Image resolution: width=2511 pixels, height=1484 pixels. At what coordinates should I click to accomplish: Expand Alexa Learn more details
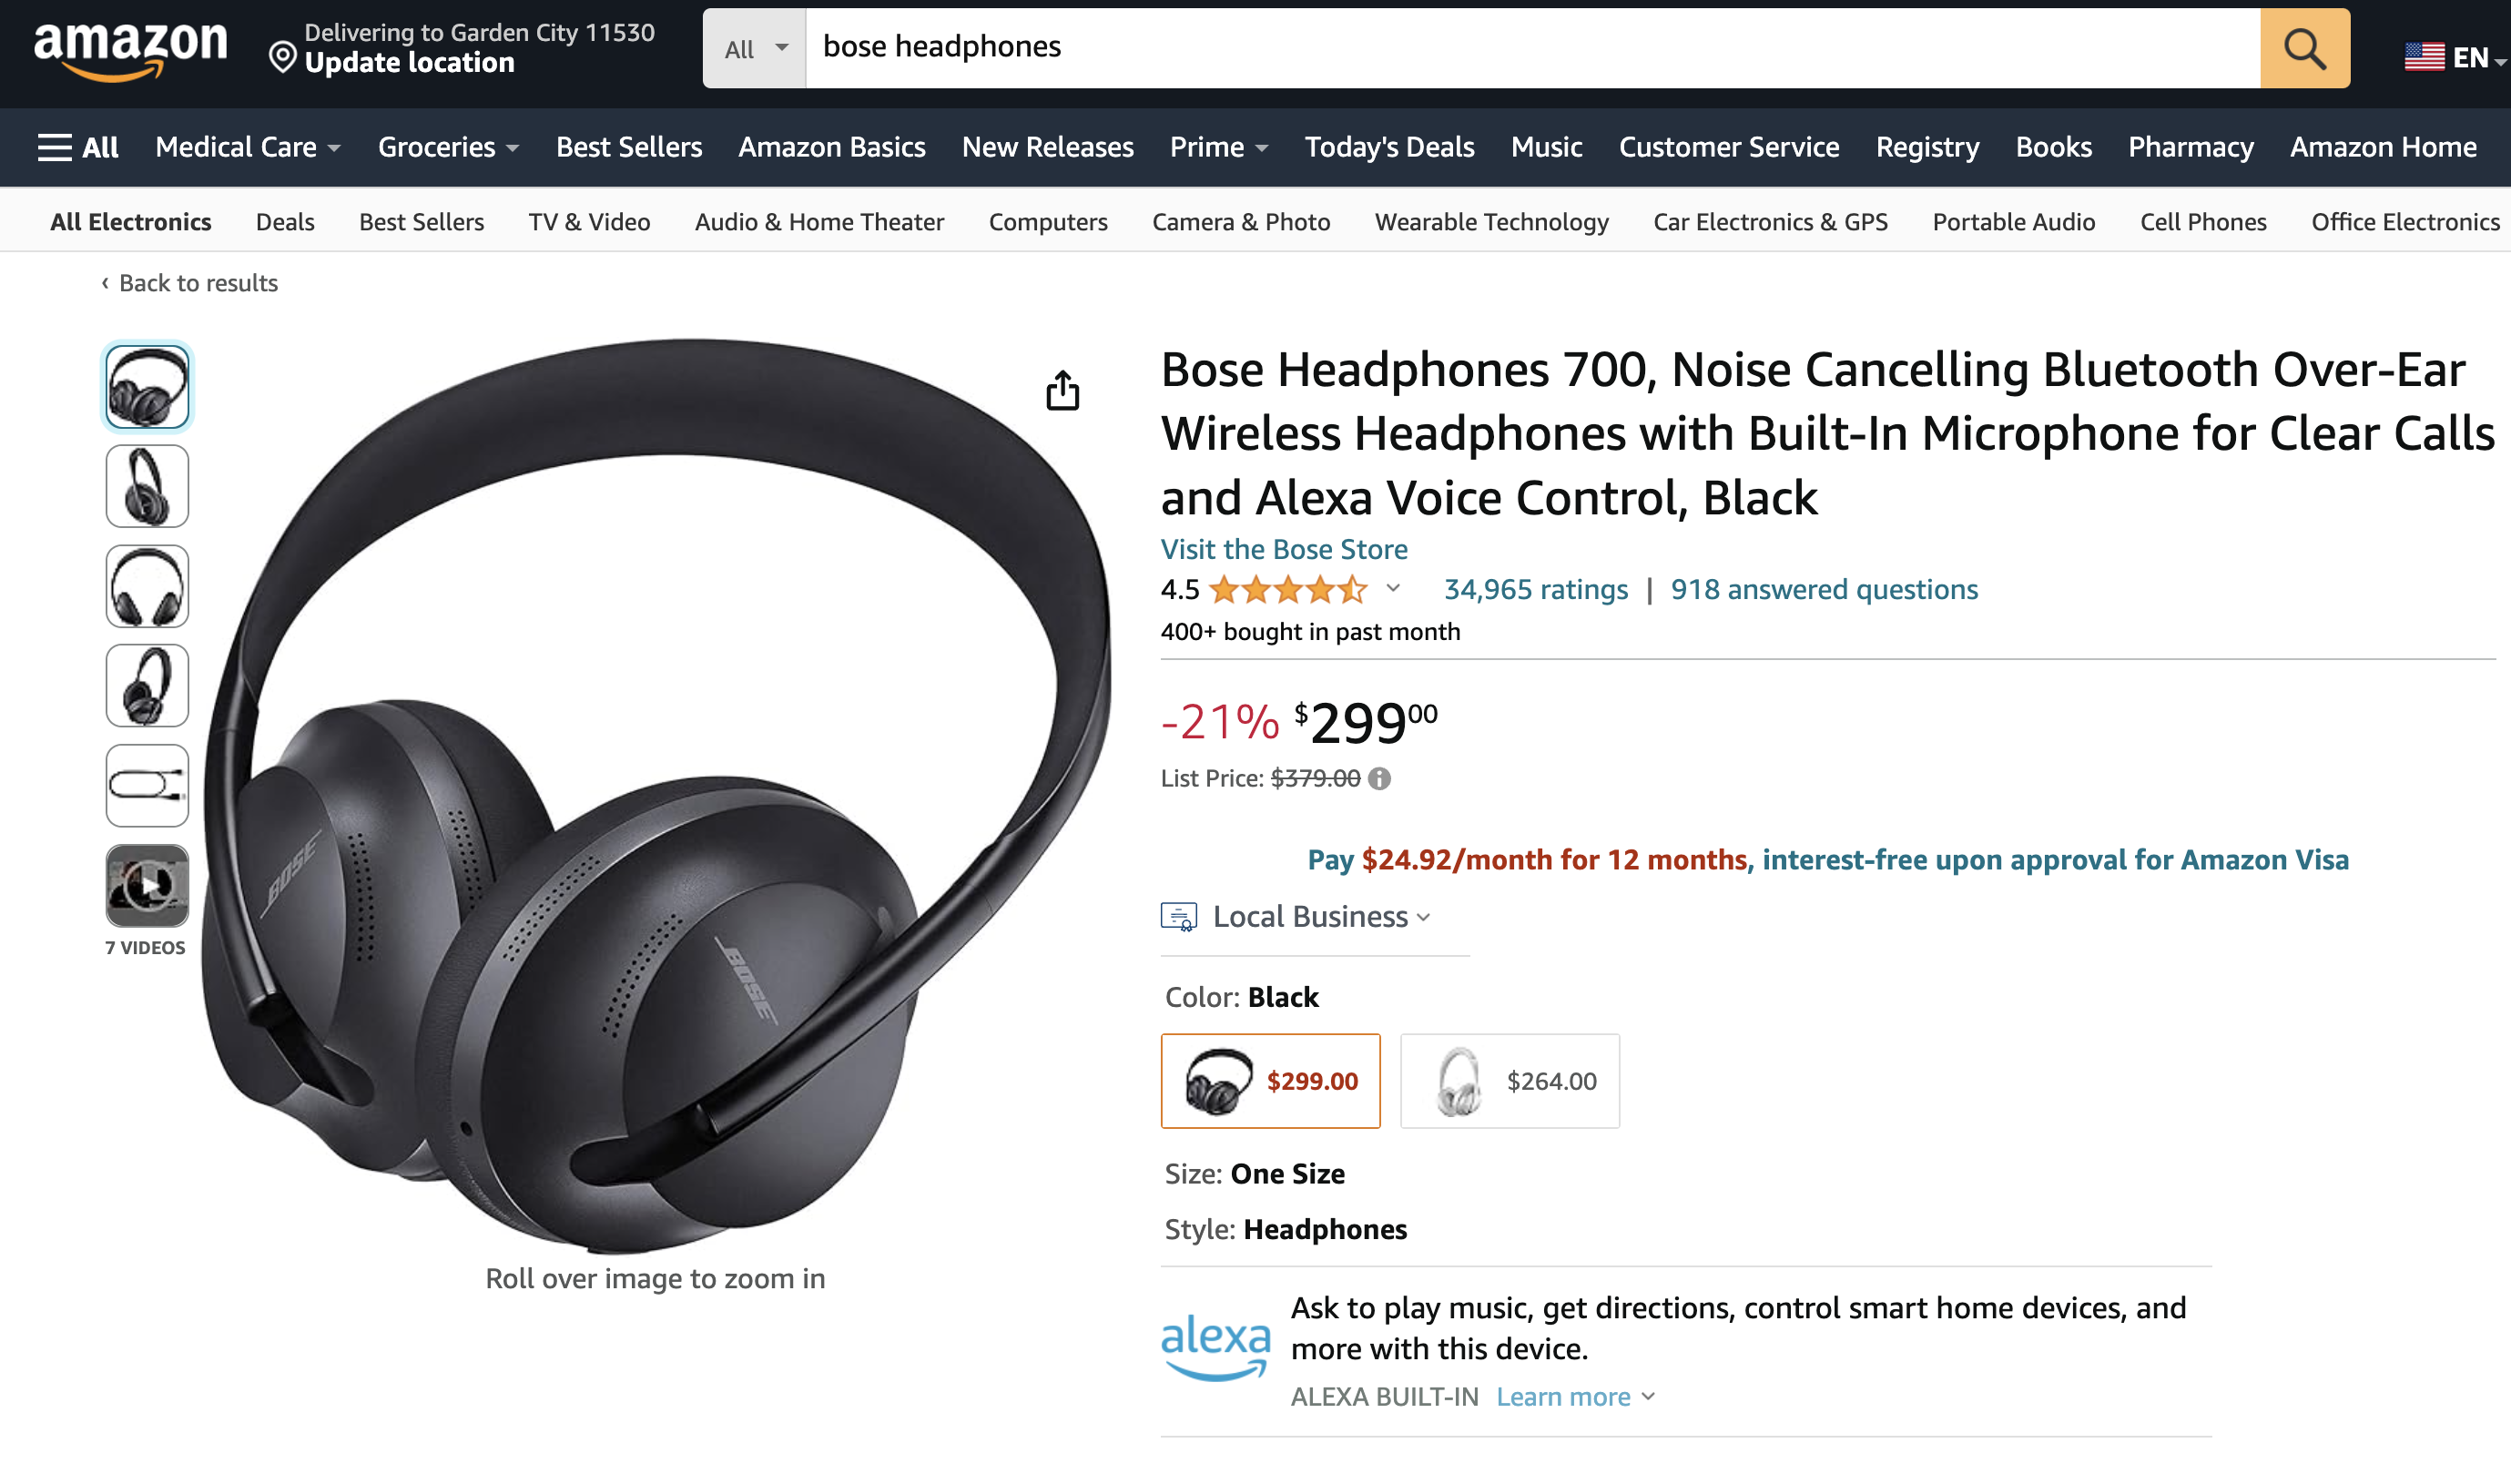[1575, 1397]
